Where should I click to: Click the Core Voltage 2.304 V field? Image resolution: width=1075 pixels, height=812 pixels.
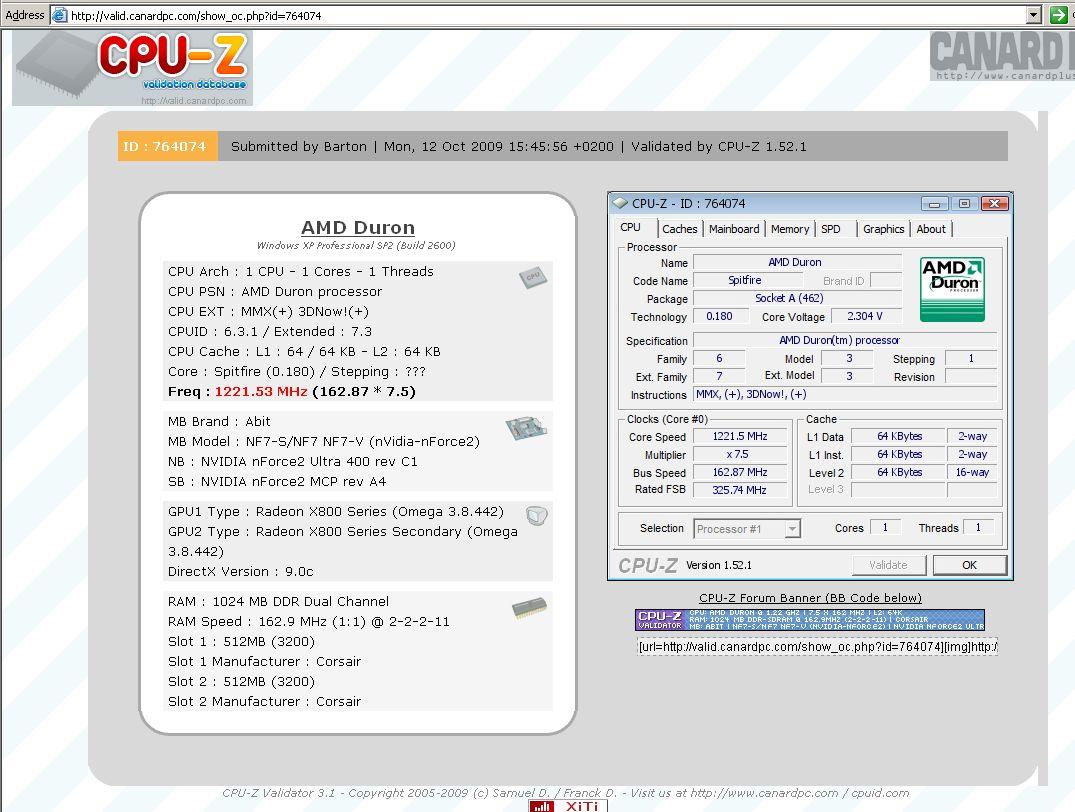coord(866,316)
